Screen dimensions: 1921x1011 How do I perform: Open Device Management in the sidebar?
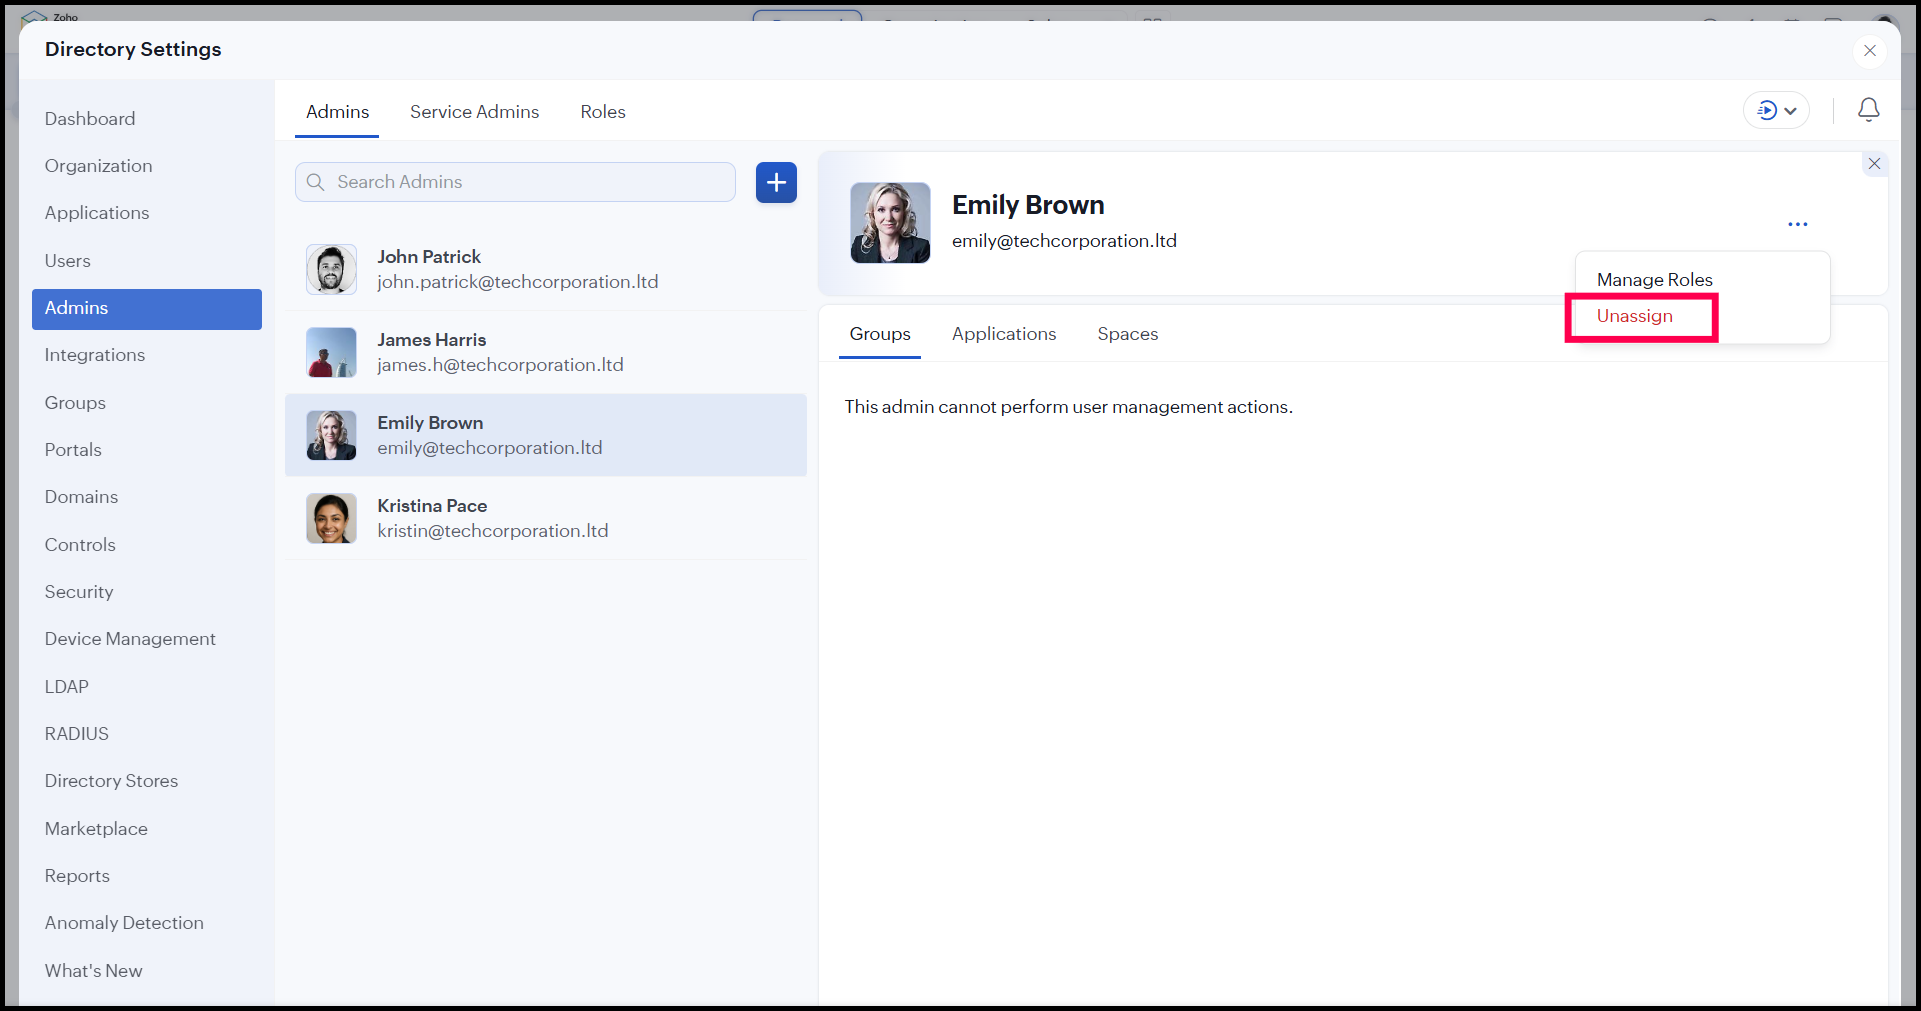130,639
